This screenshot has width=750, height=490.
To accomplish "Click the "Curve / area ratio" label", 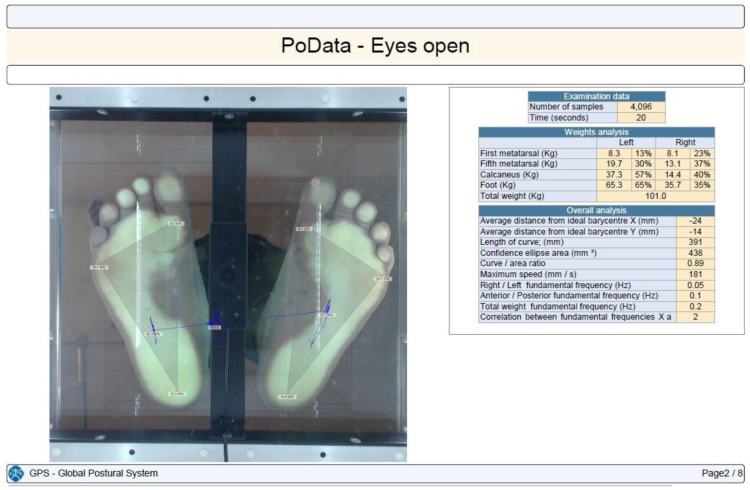I will 513,264.
